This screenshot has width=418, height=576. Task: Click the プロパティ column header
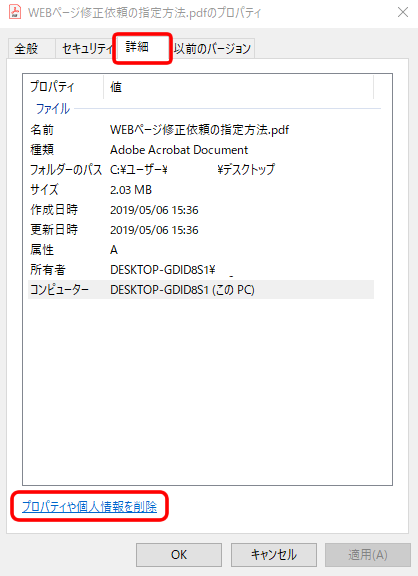tap(65, 87)
